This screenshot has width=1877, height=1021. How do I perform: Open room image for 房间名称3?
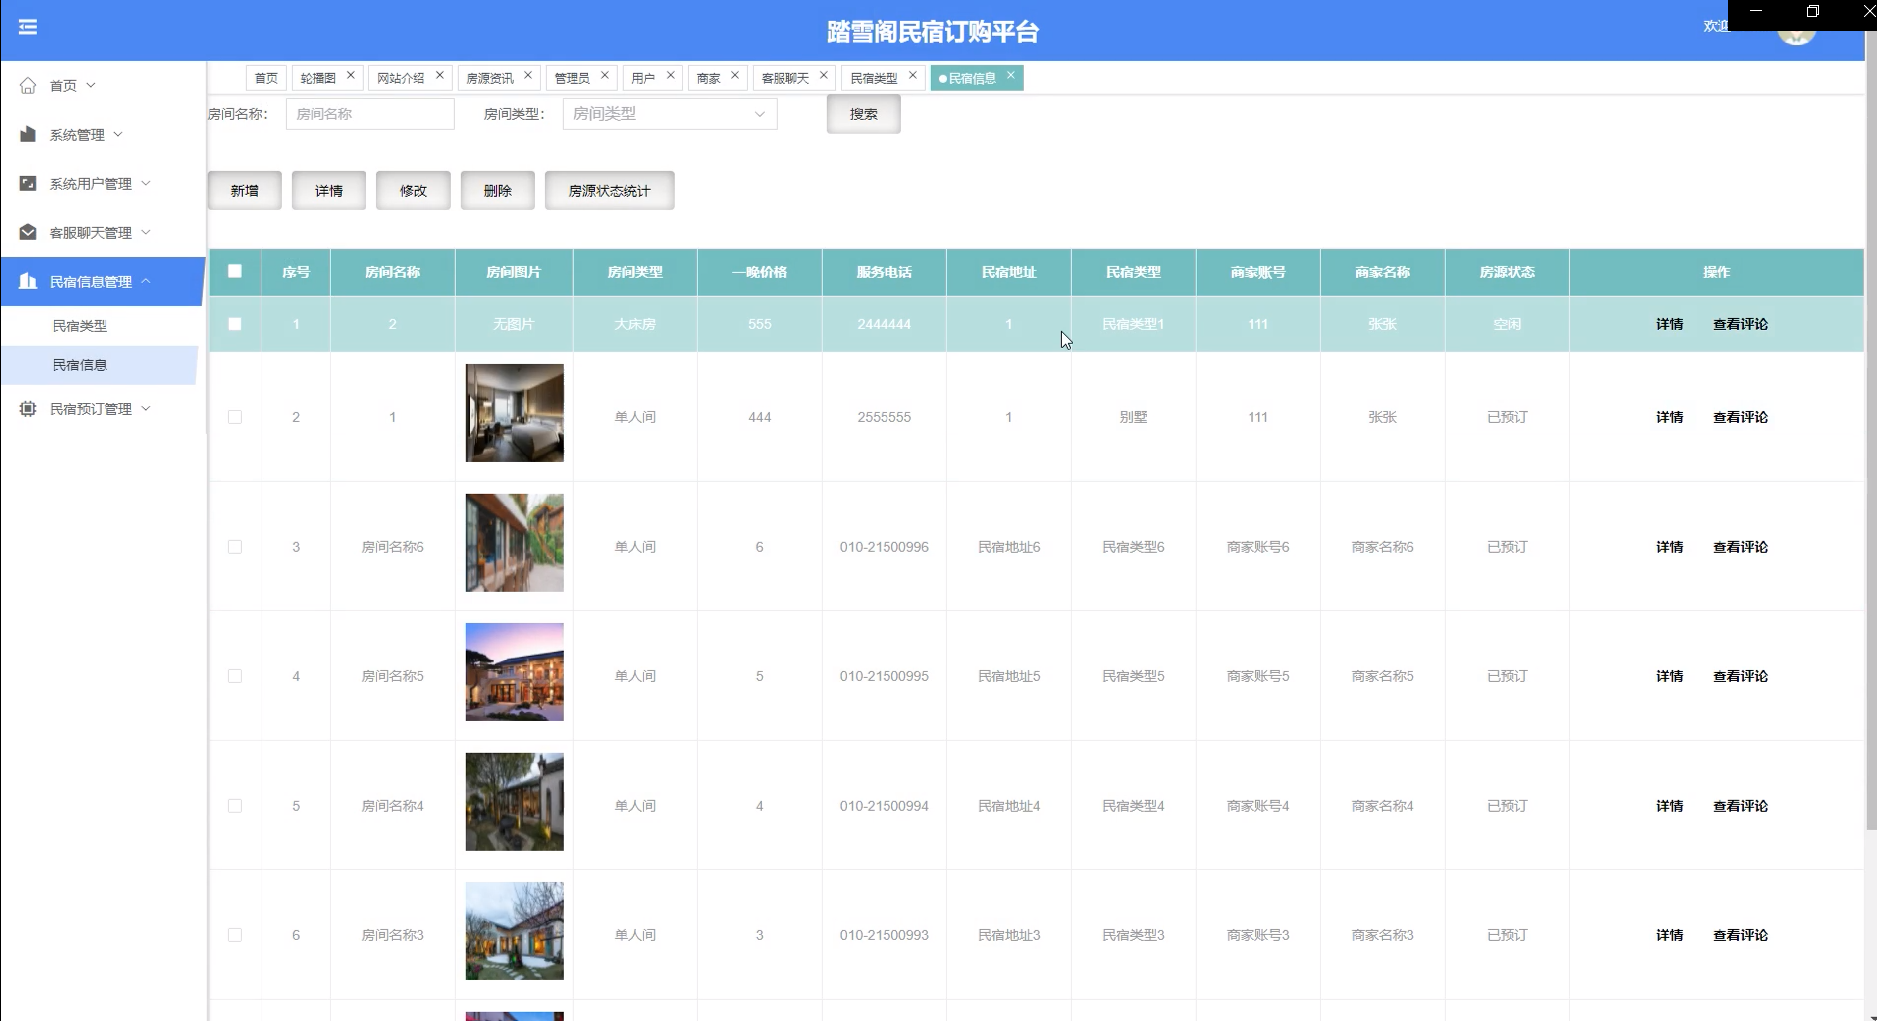515,931
